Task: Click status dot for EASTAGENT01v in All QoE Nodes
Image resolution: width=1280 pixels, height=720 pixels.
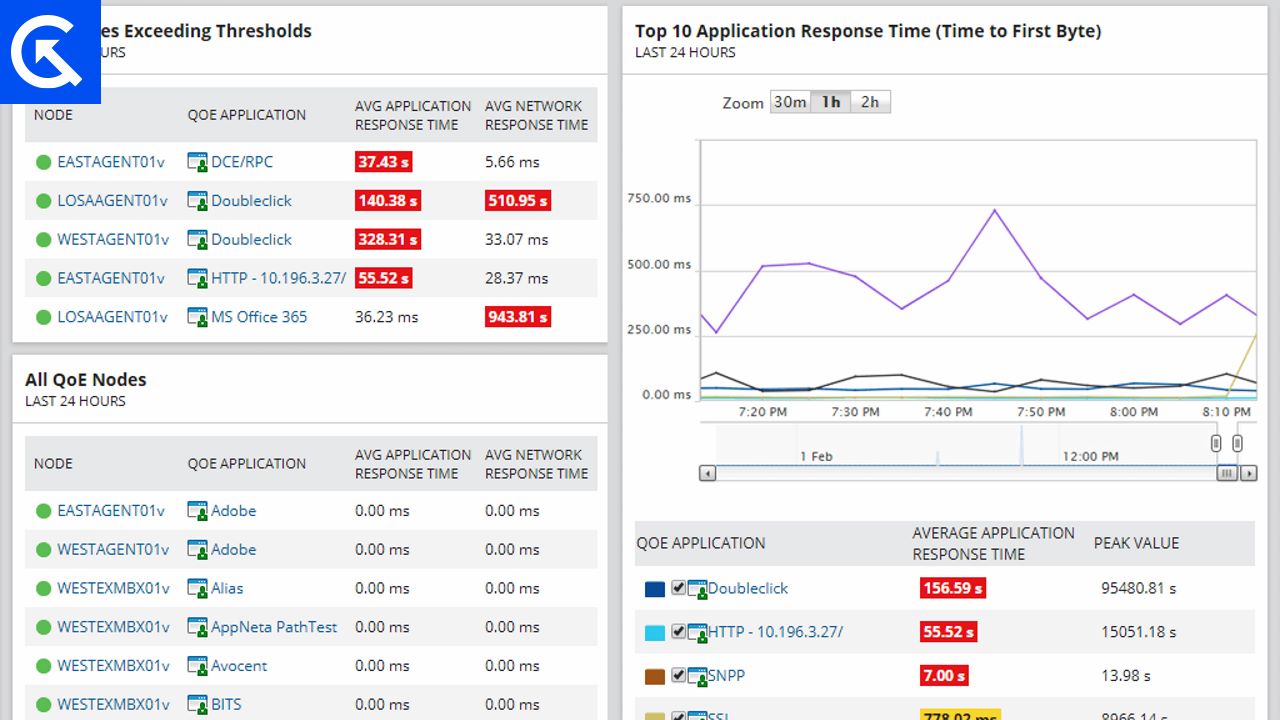Action: (43, 511)
